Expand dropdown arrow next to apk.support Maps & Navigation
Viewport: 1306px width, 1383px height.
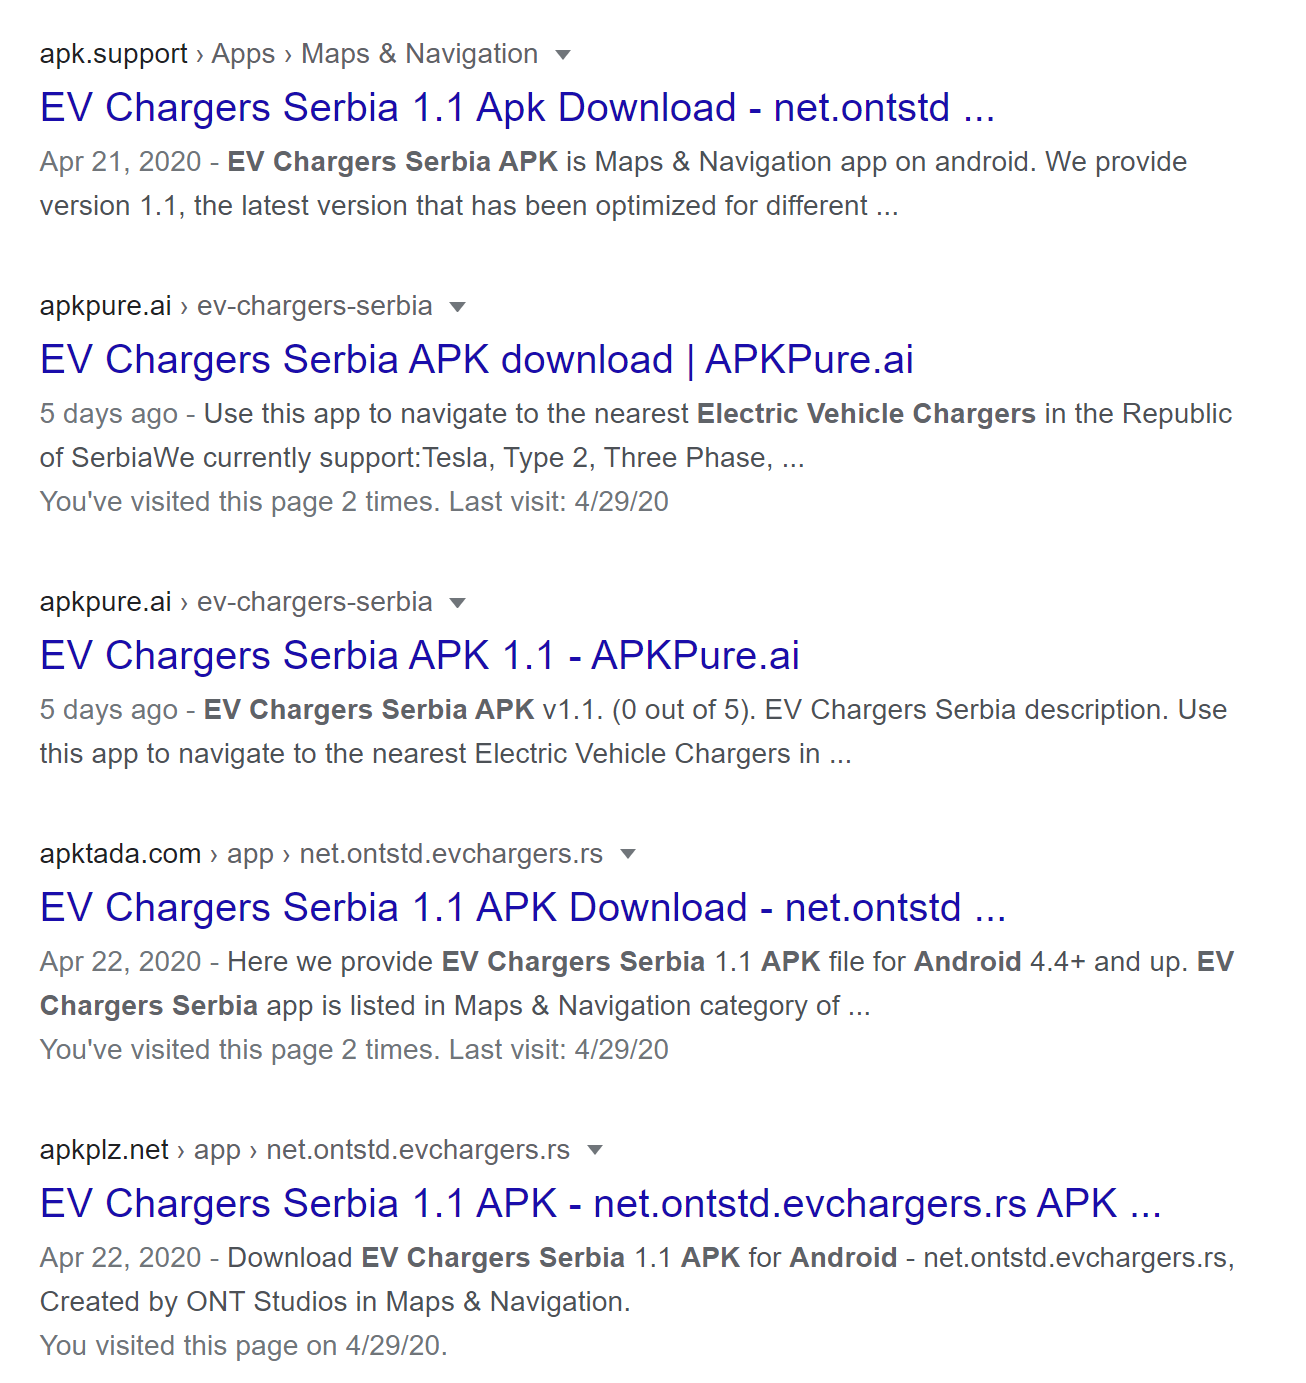(x=563, y=55)
